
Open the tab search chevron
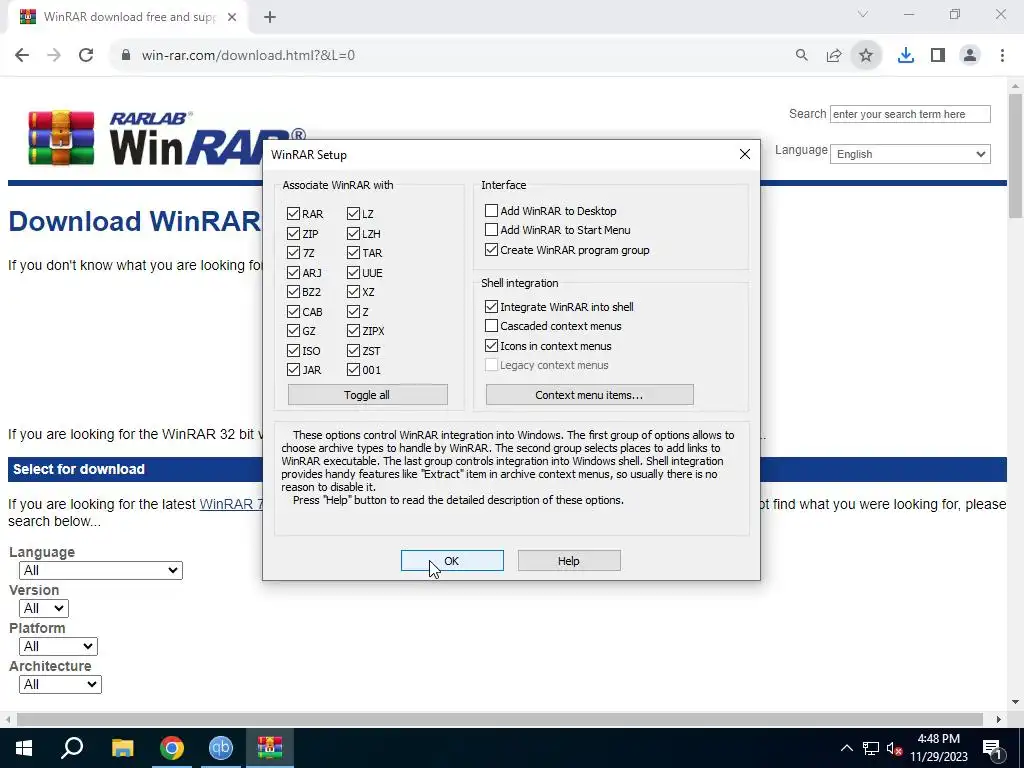click(x=863, y=14)
